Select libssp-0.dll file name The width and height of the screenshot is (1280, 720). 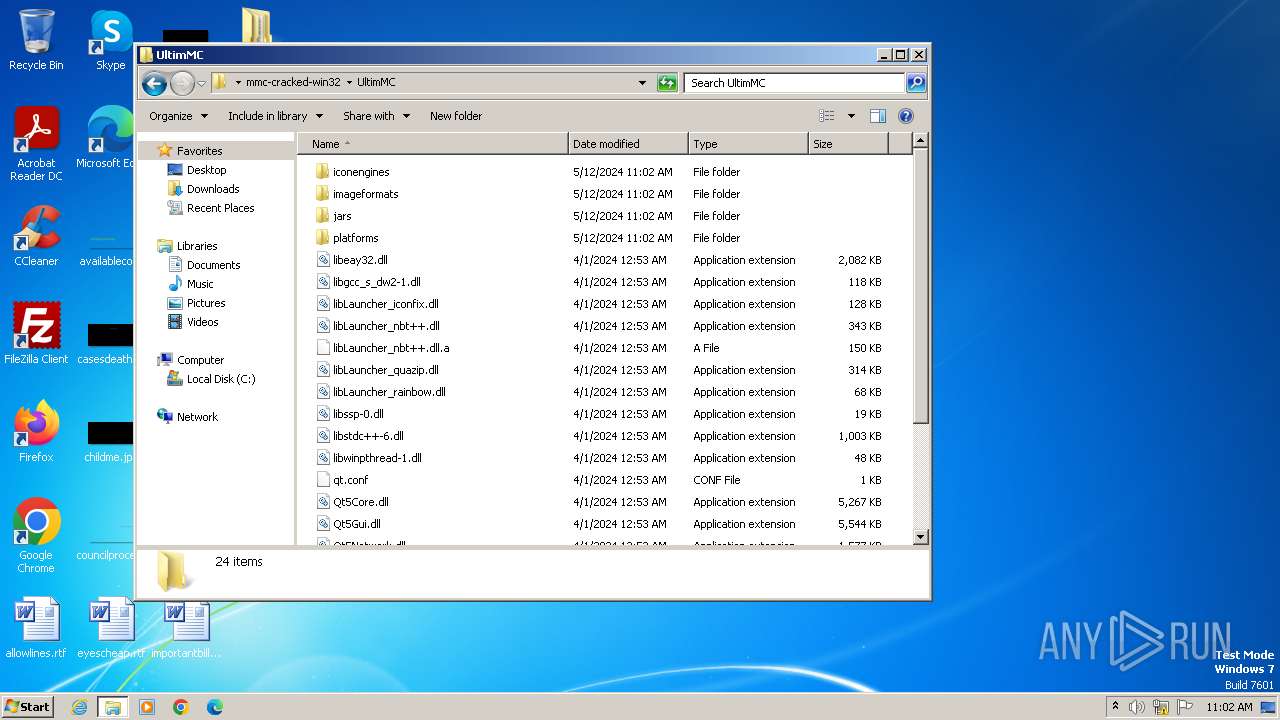coord(358,414)
